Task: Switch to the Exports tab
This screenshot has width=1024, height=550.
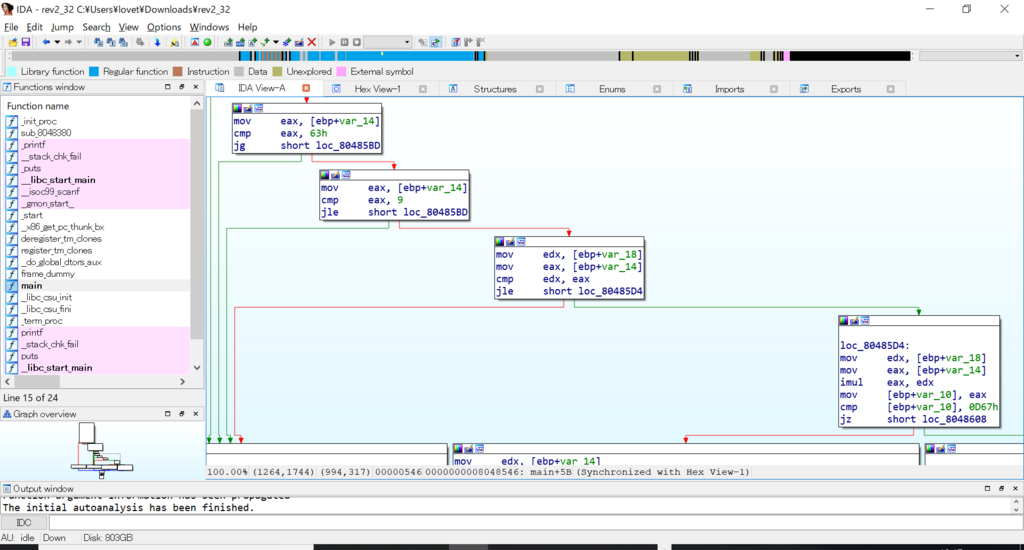Action: 846,89
